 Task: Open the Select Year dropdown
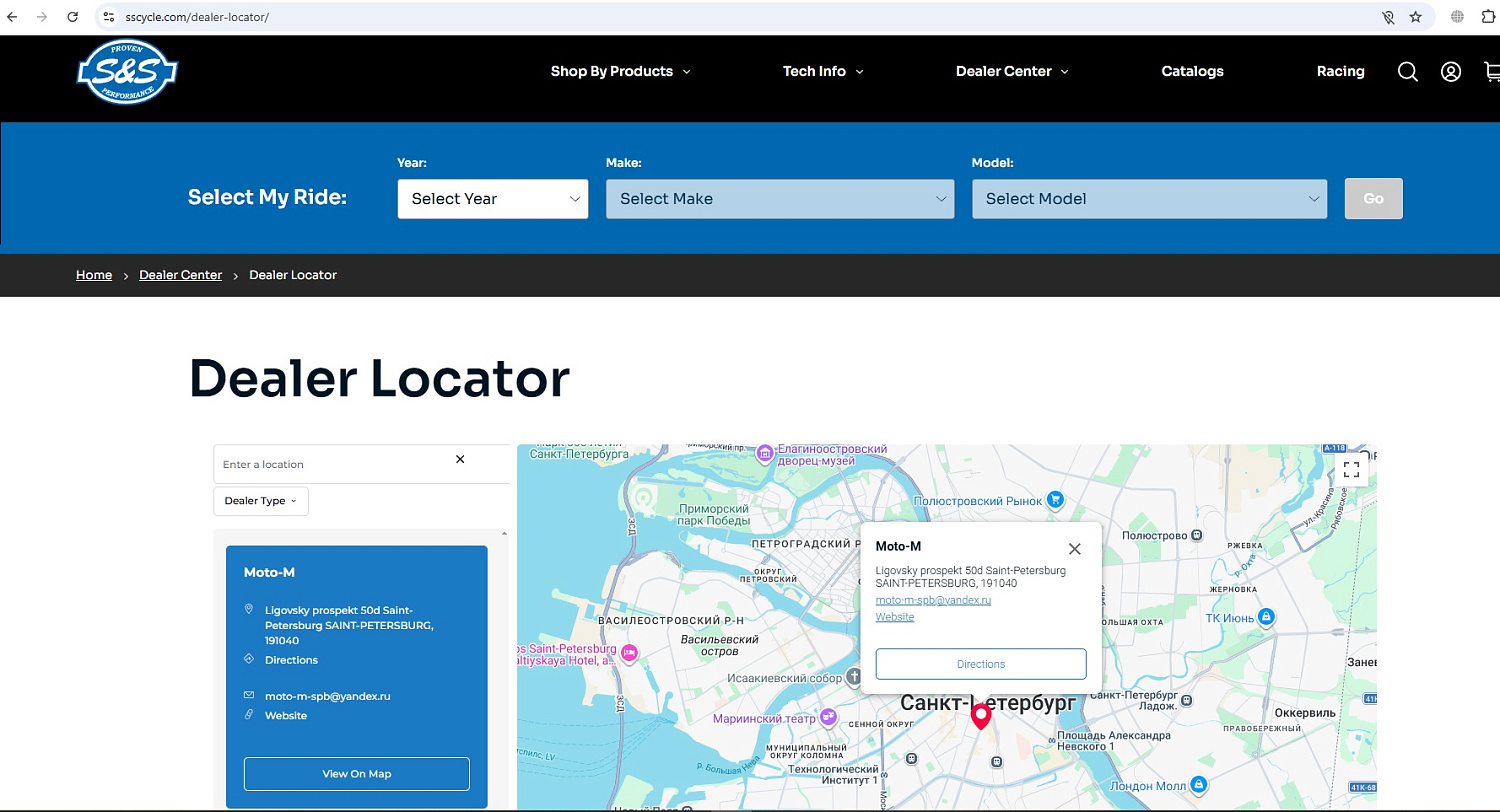coord(493,198)
